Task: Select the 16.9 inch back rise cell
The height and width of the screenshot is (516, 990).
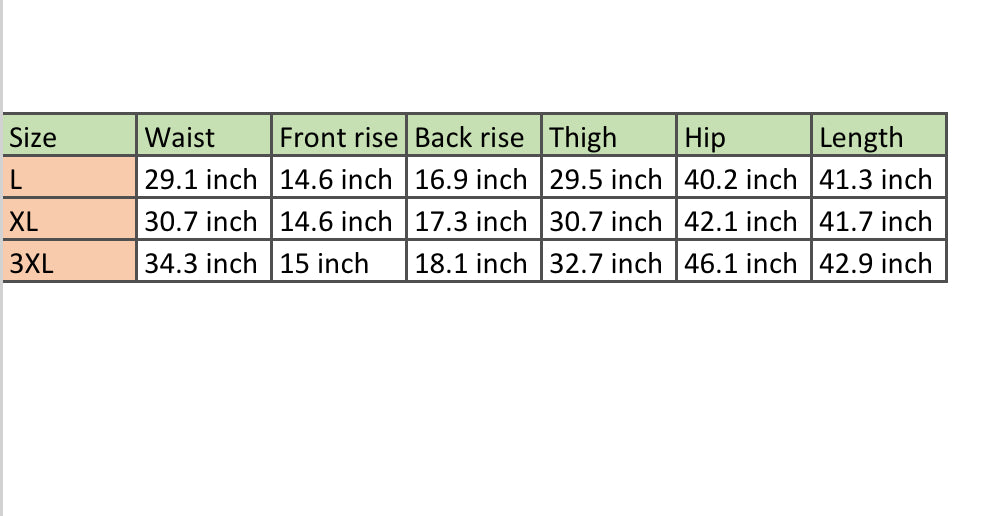Action: click(474, 179)
